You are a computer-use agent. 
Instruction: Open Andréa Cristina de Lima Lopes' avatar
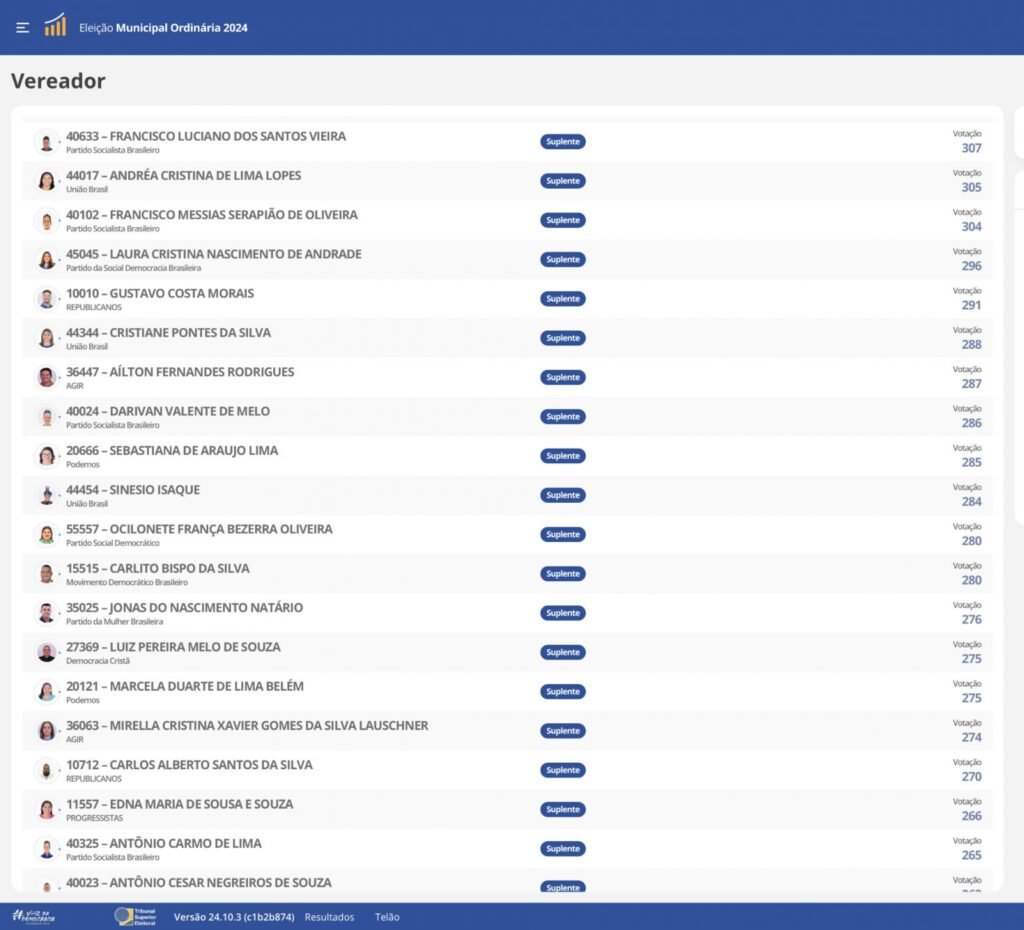(46, 181)
